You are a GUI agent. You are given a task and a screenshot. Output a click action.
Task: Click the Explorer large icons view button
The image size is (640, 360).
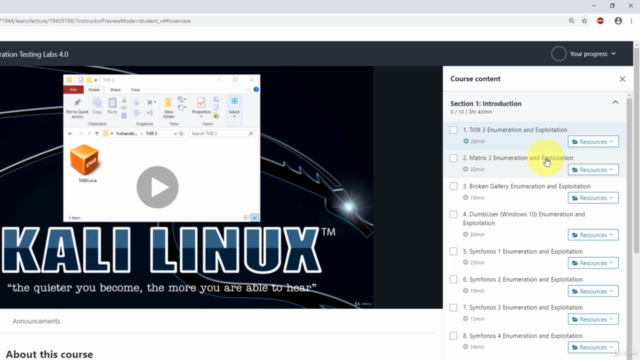point(254,218)
